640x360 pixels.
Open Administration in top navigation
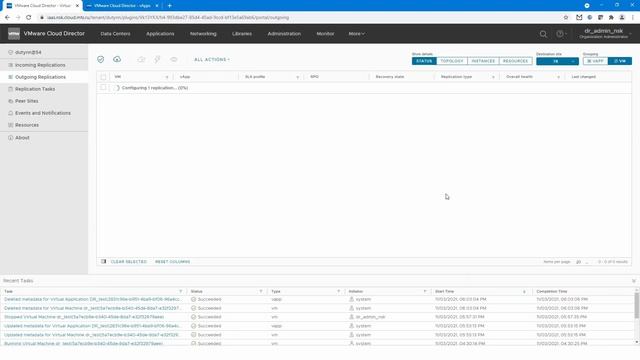(284, 34)
